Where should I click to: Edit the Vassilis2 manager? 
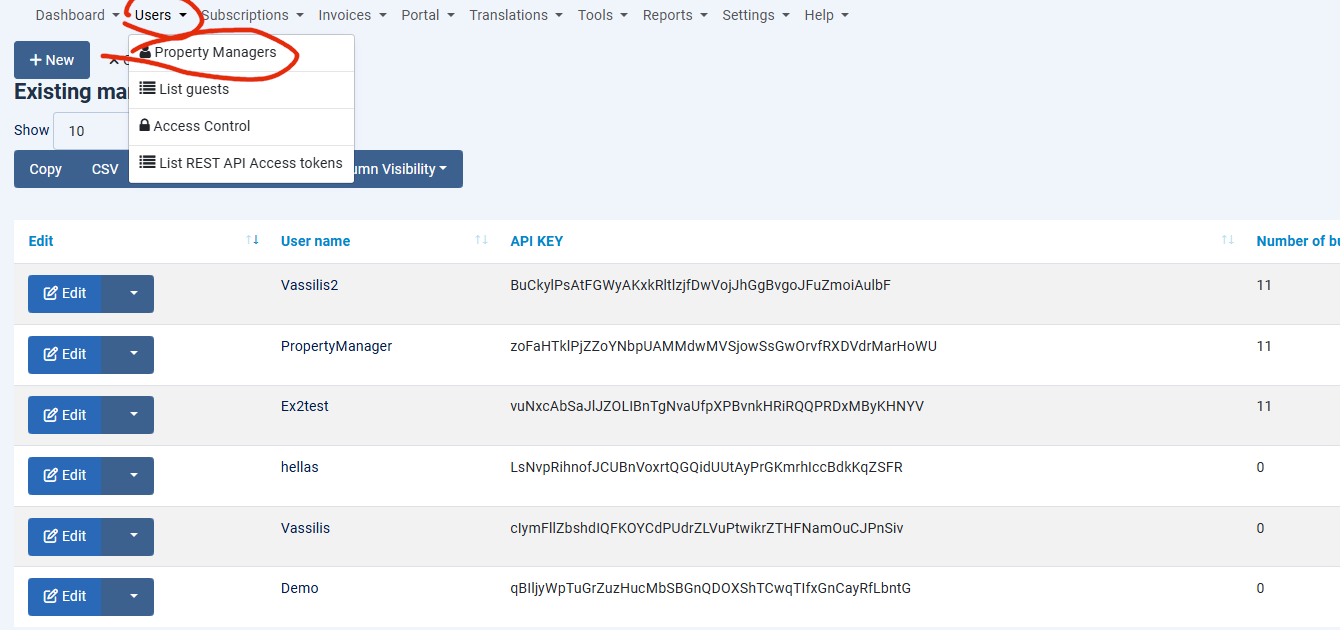[65, 294]
